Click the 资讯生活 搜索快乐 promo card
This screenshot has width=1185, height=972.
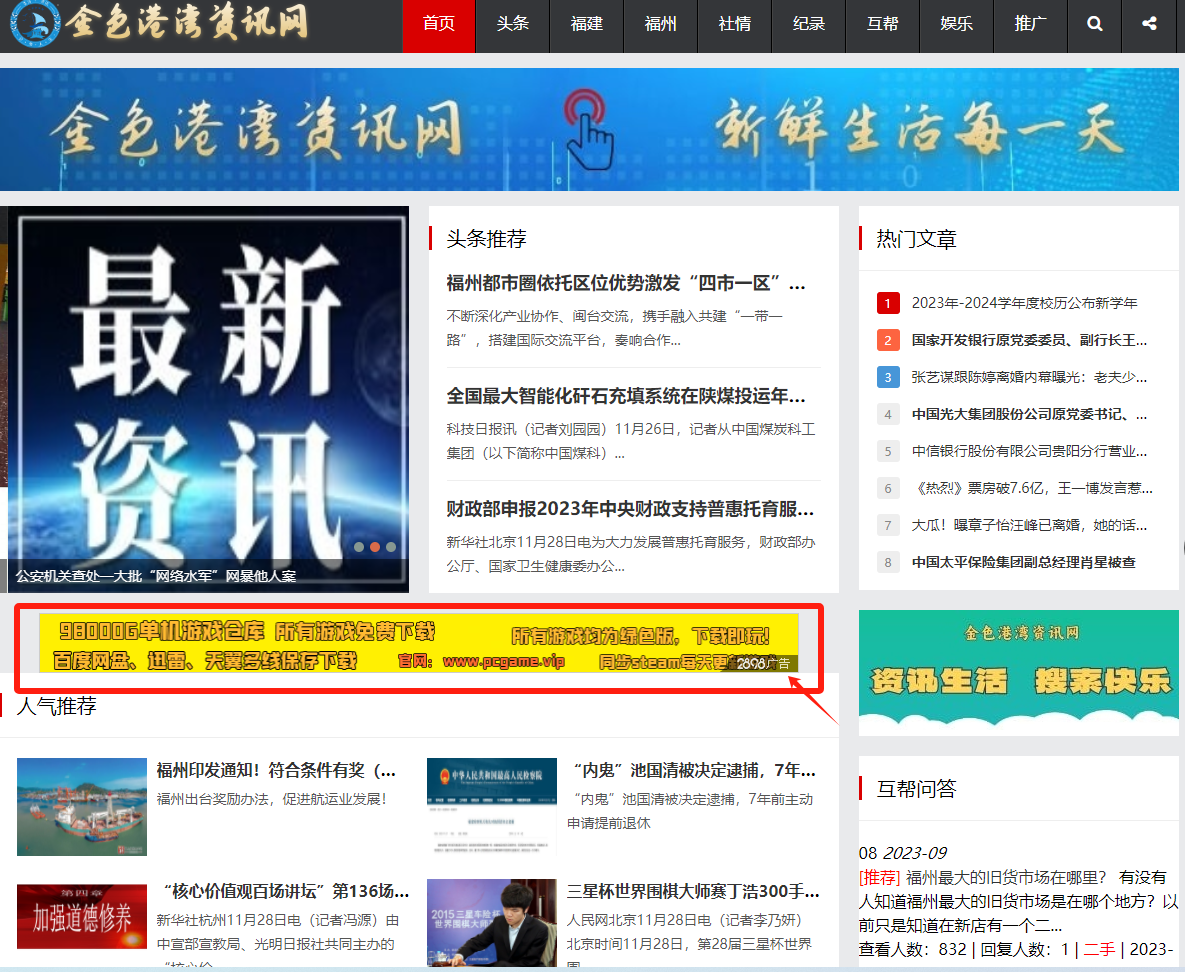[x=1018, y=668]
